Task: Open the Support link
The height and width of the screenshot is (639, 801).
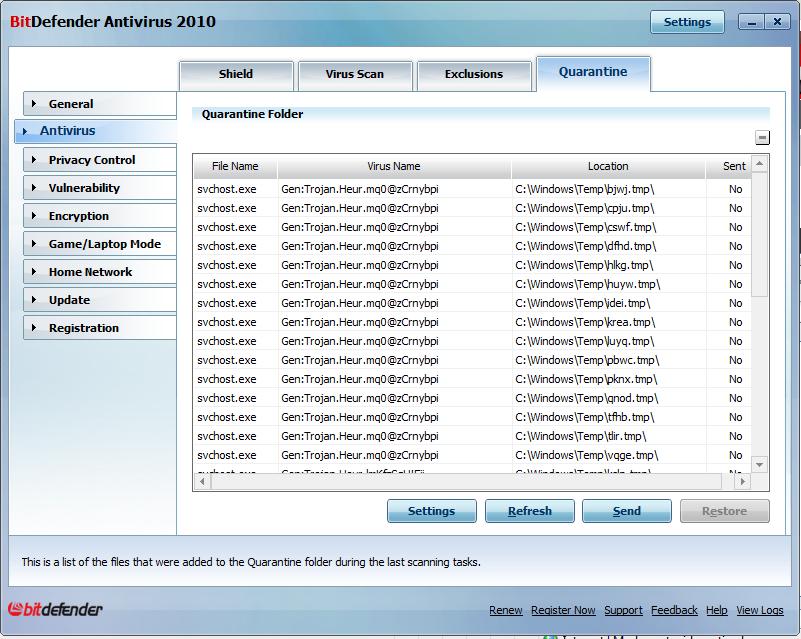Action: pos(623,610)
